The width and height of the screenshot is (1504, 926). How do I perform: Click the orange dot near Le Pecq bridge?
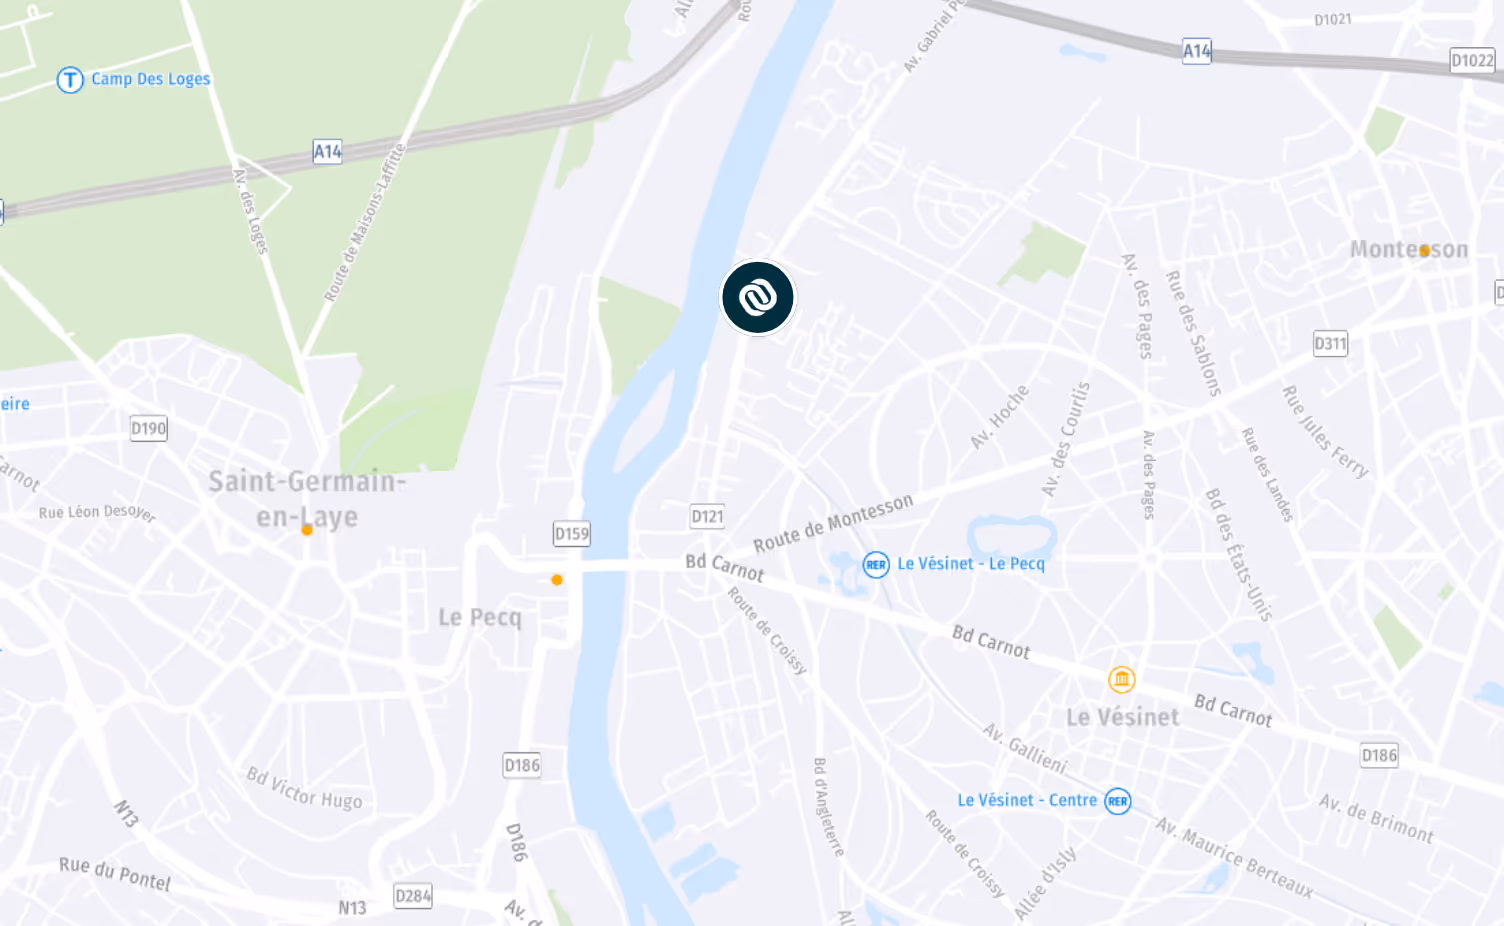[557, 580]
